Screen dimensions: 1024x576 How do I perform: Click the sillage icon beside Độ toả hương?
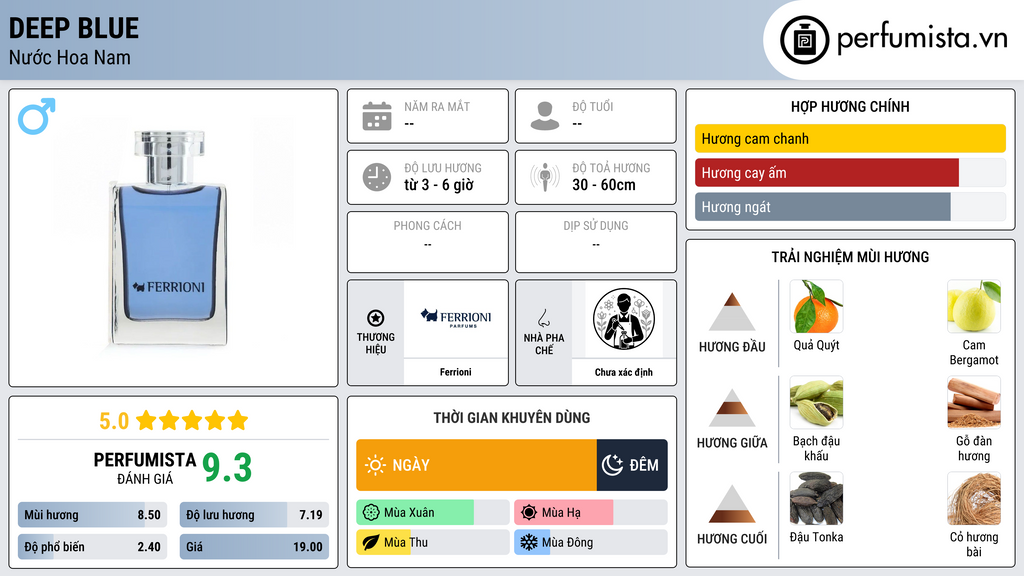click(545, 177)
